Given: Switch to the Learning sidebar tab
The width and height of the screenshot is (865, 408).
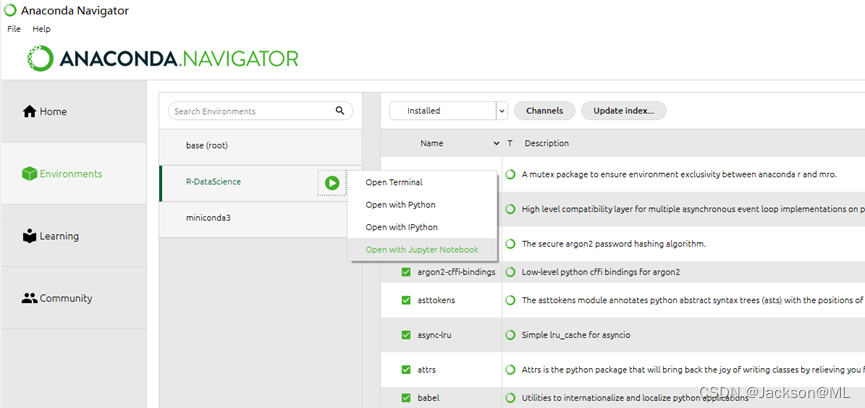Looking at the screenshot, I should click(x=73, y=236).
